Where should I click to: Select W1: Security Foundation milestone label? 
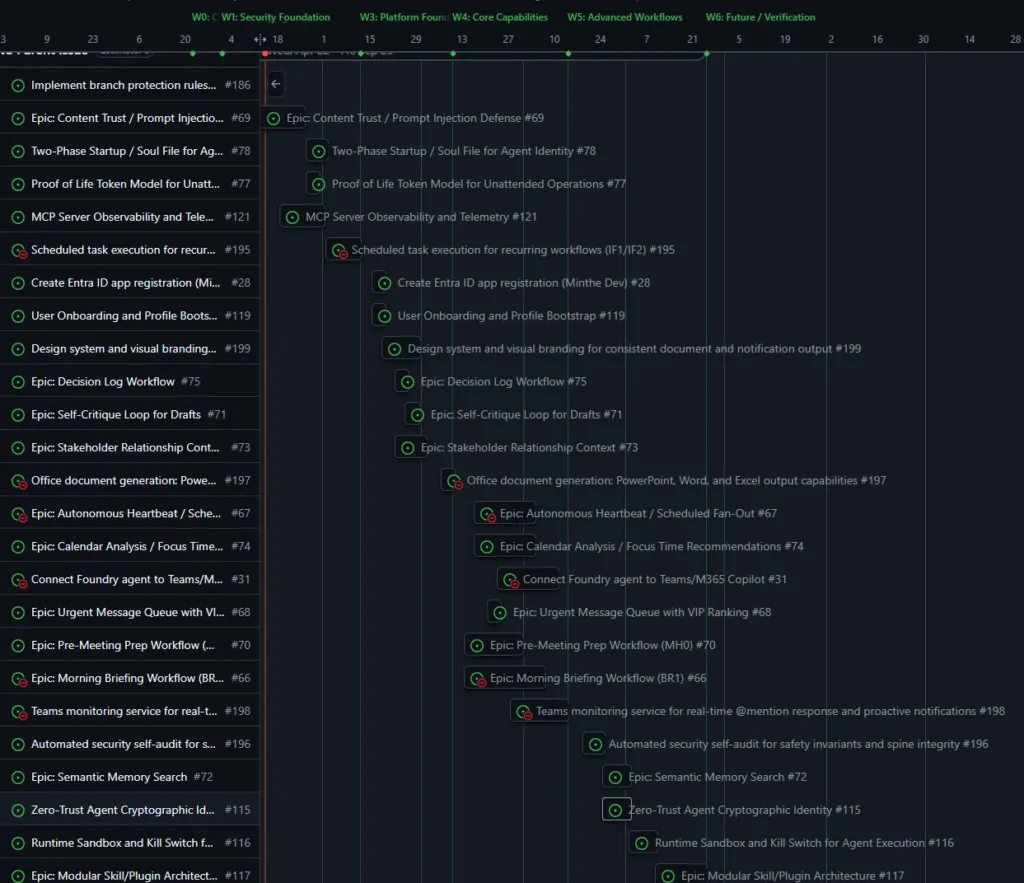pos(276,17)
